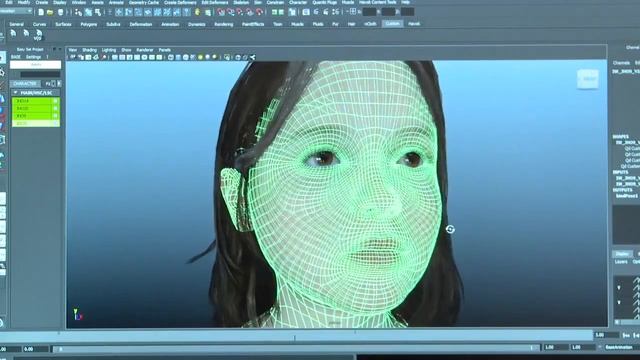
Task: Open the Channels menu in channel box
Action: coord(621,63)
